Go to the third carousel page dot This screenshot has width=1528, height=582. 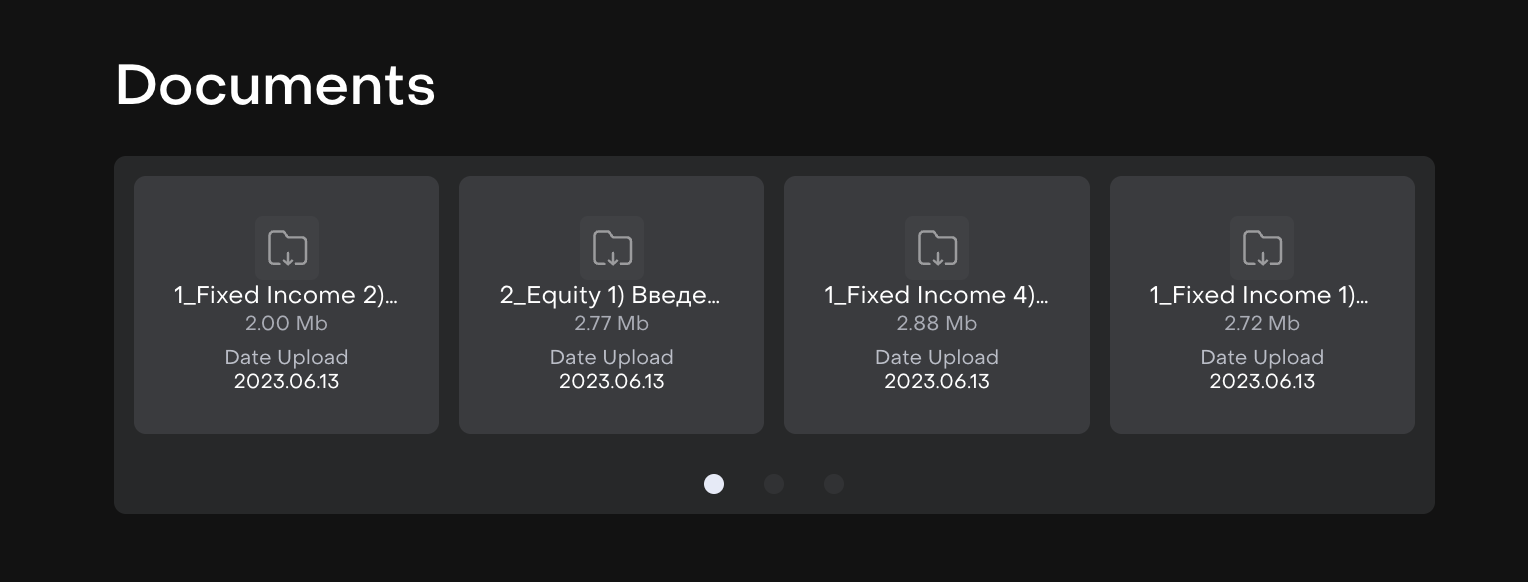click(x=834, y=484)
